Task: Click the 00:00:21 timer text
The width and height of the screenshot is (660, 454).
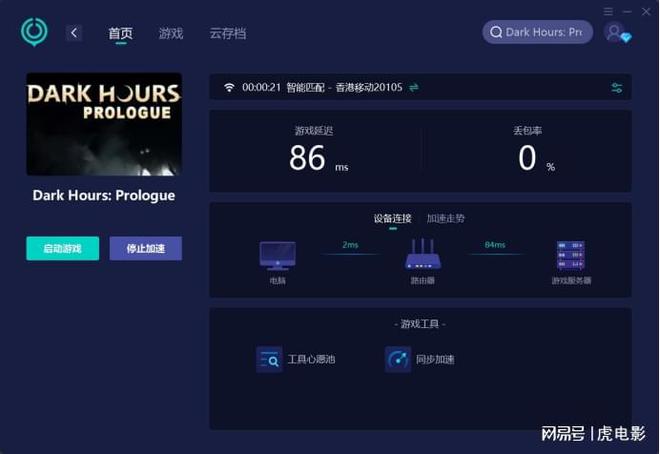Action: pos(261,87)
